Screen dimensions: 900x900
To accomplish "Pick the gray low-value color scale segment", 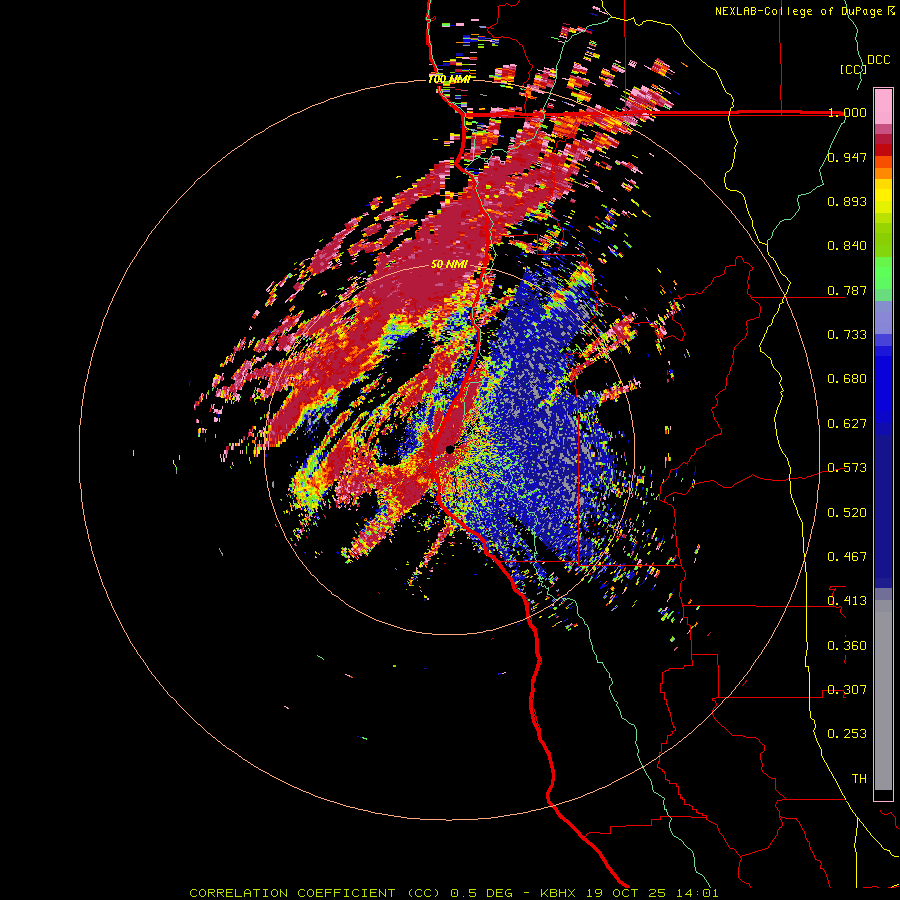I will pos(883,695).
